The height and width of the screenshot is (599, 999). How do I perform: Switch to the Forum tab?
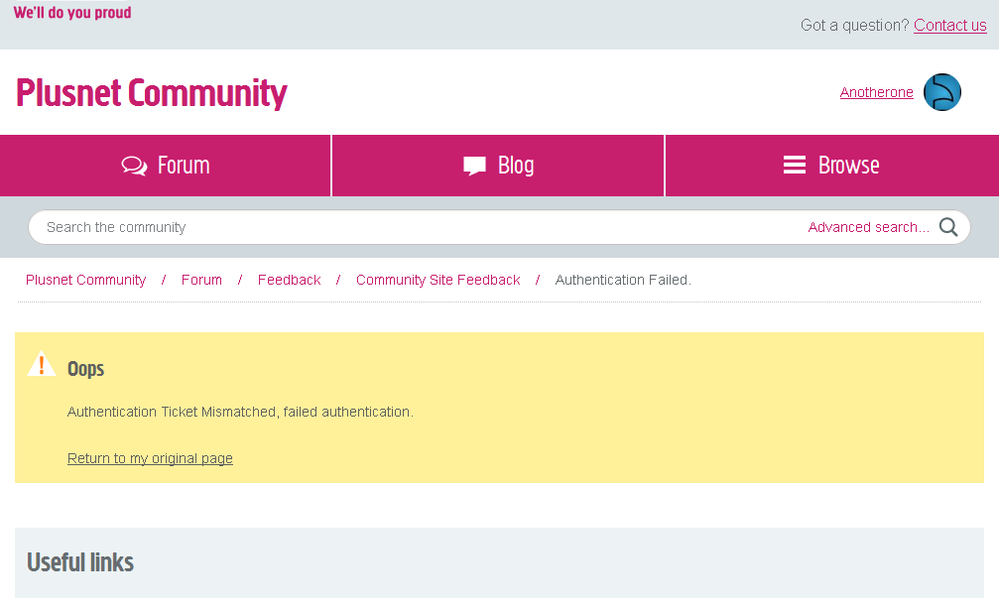tap(165, 165)
